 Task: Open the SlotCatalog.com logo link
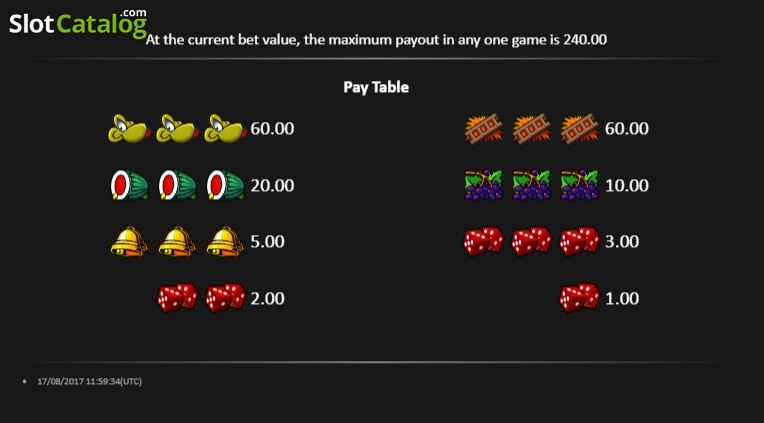(78, 23)
